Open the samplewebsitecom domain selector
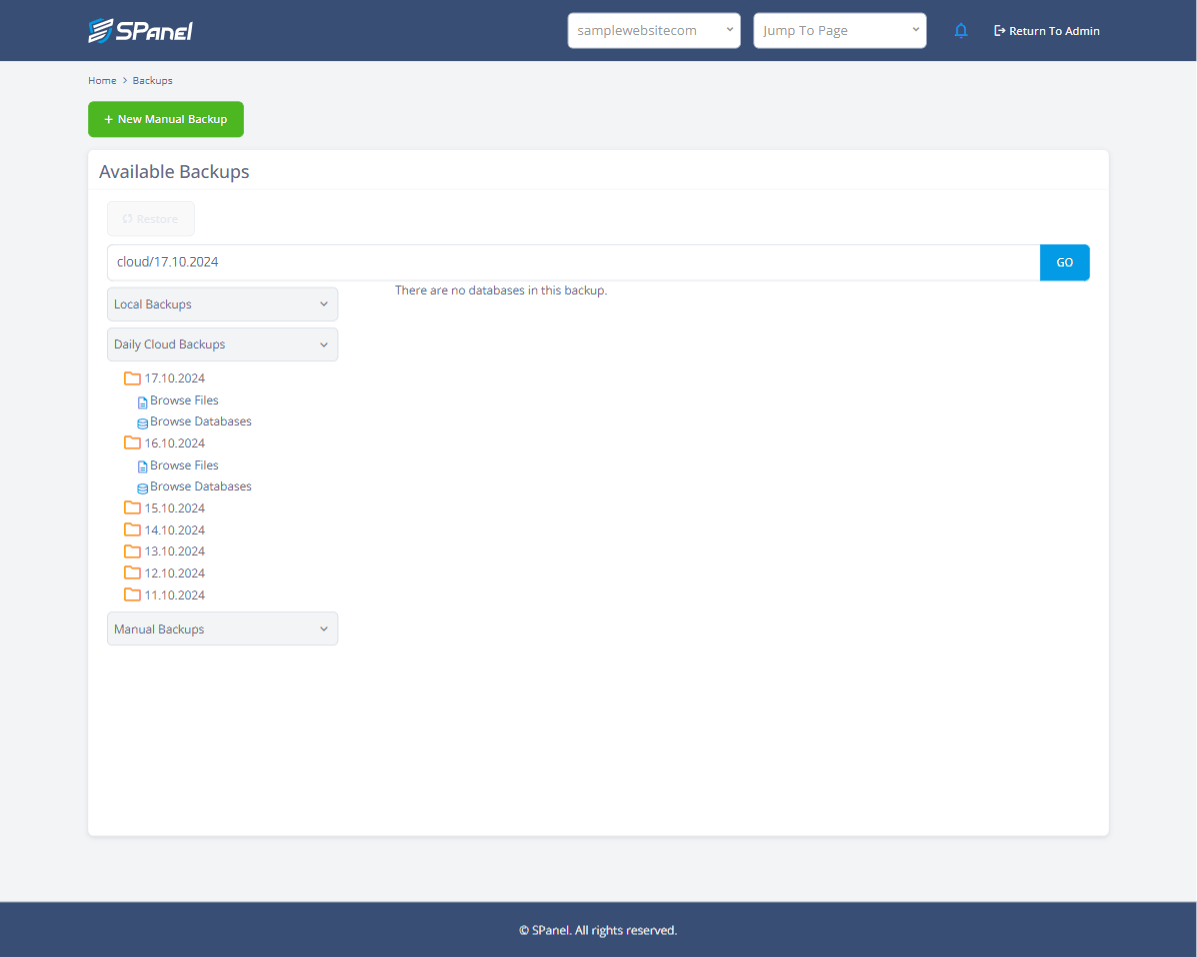This screenshot has width=1197, height=957. pos(654,30)
